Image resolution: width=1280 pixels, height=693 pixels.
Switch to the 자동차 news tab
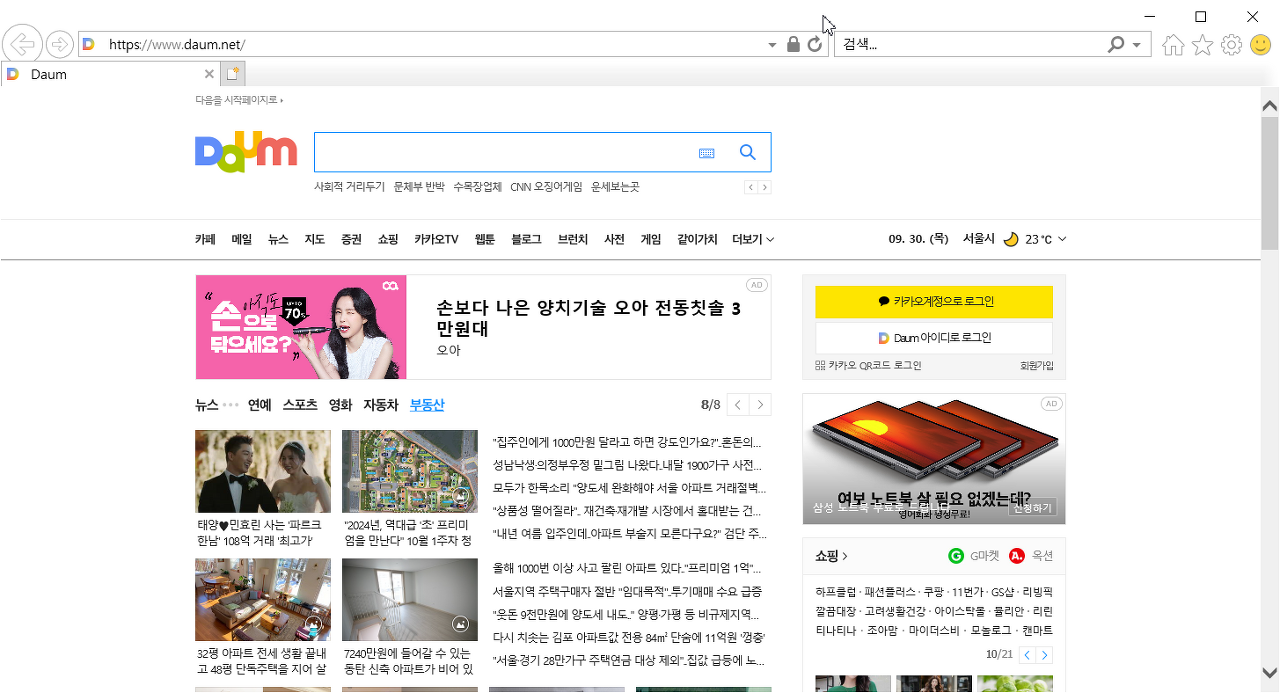point(381,405)
